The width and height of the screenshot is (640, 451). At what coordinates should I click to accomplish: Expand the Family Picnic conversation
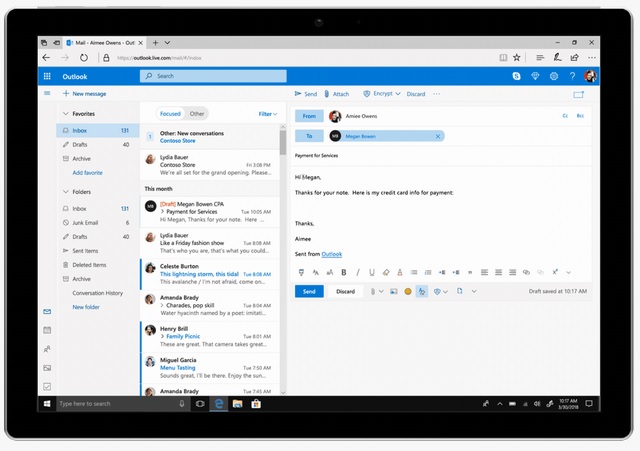[162, 336]
